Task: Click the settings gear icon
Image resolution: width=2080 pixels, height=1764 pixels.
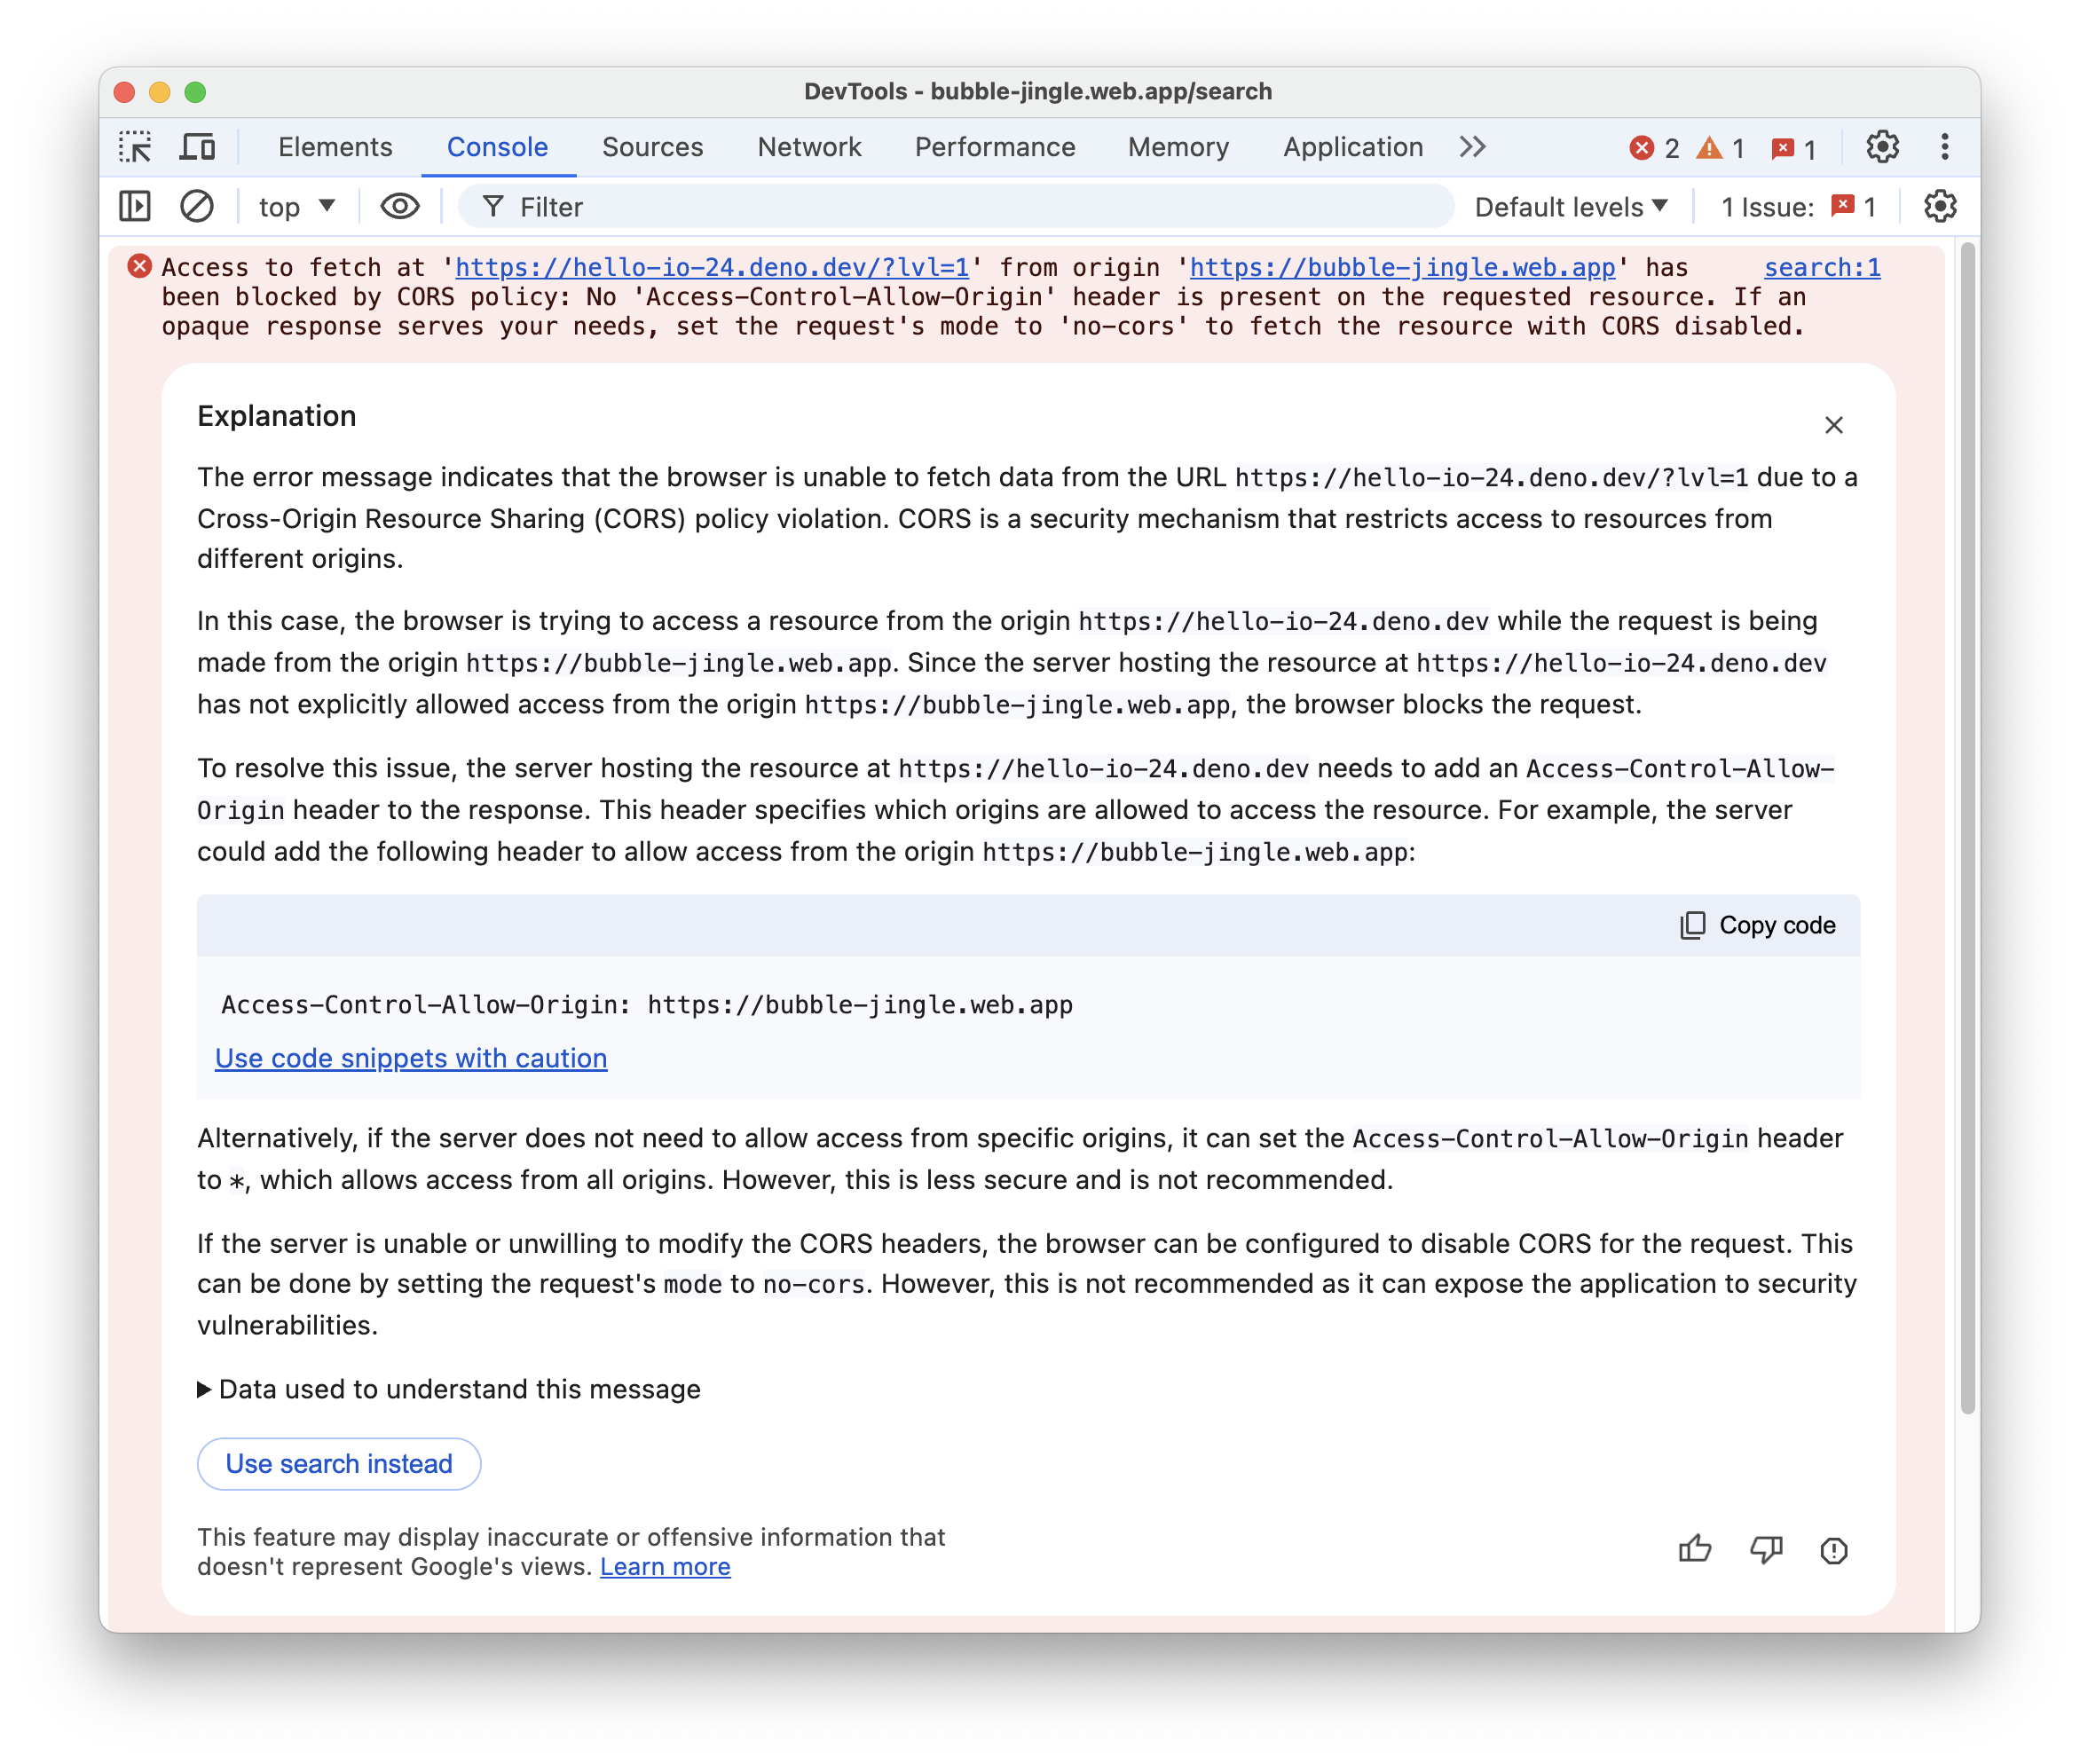Action: tap(1882, 147)
